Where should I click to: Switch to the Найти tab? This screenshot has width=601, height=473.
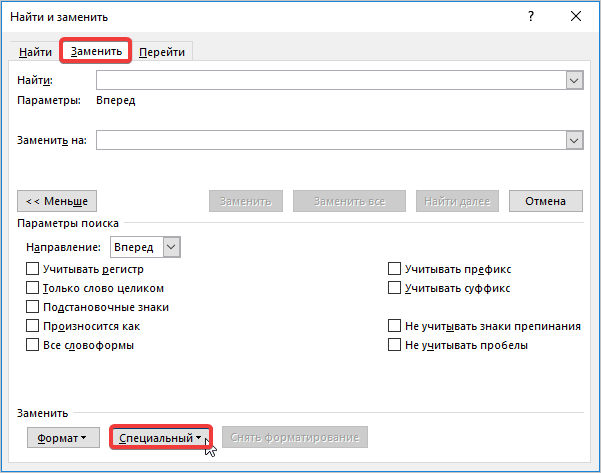pos(36,52)
